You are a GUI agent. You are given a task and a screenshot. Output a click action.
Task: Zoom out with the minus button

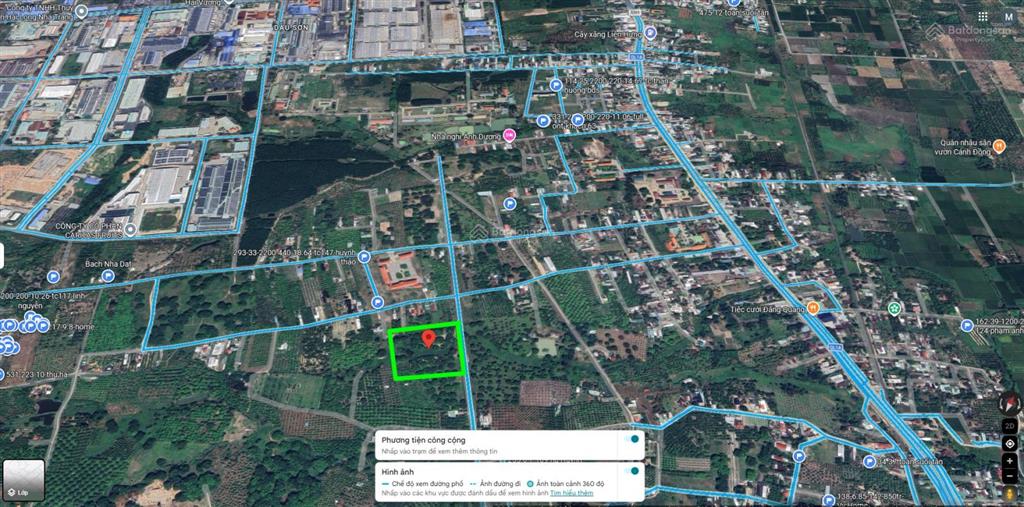(1009, 477)
